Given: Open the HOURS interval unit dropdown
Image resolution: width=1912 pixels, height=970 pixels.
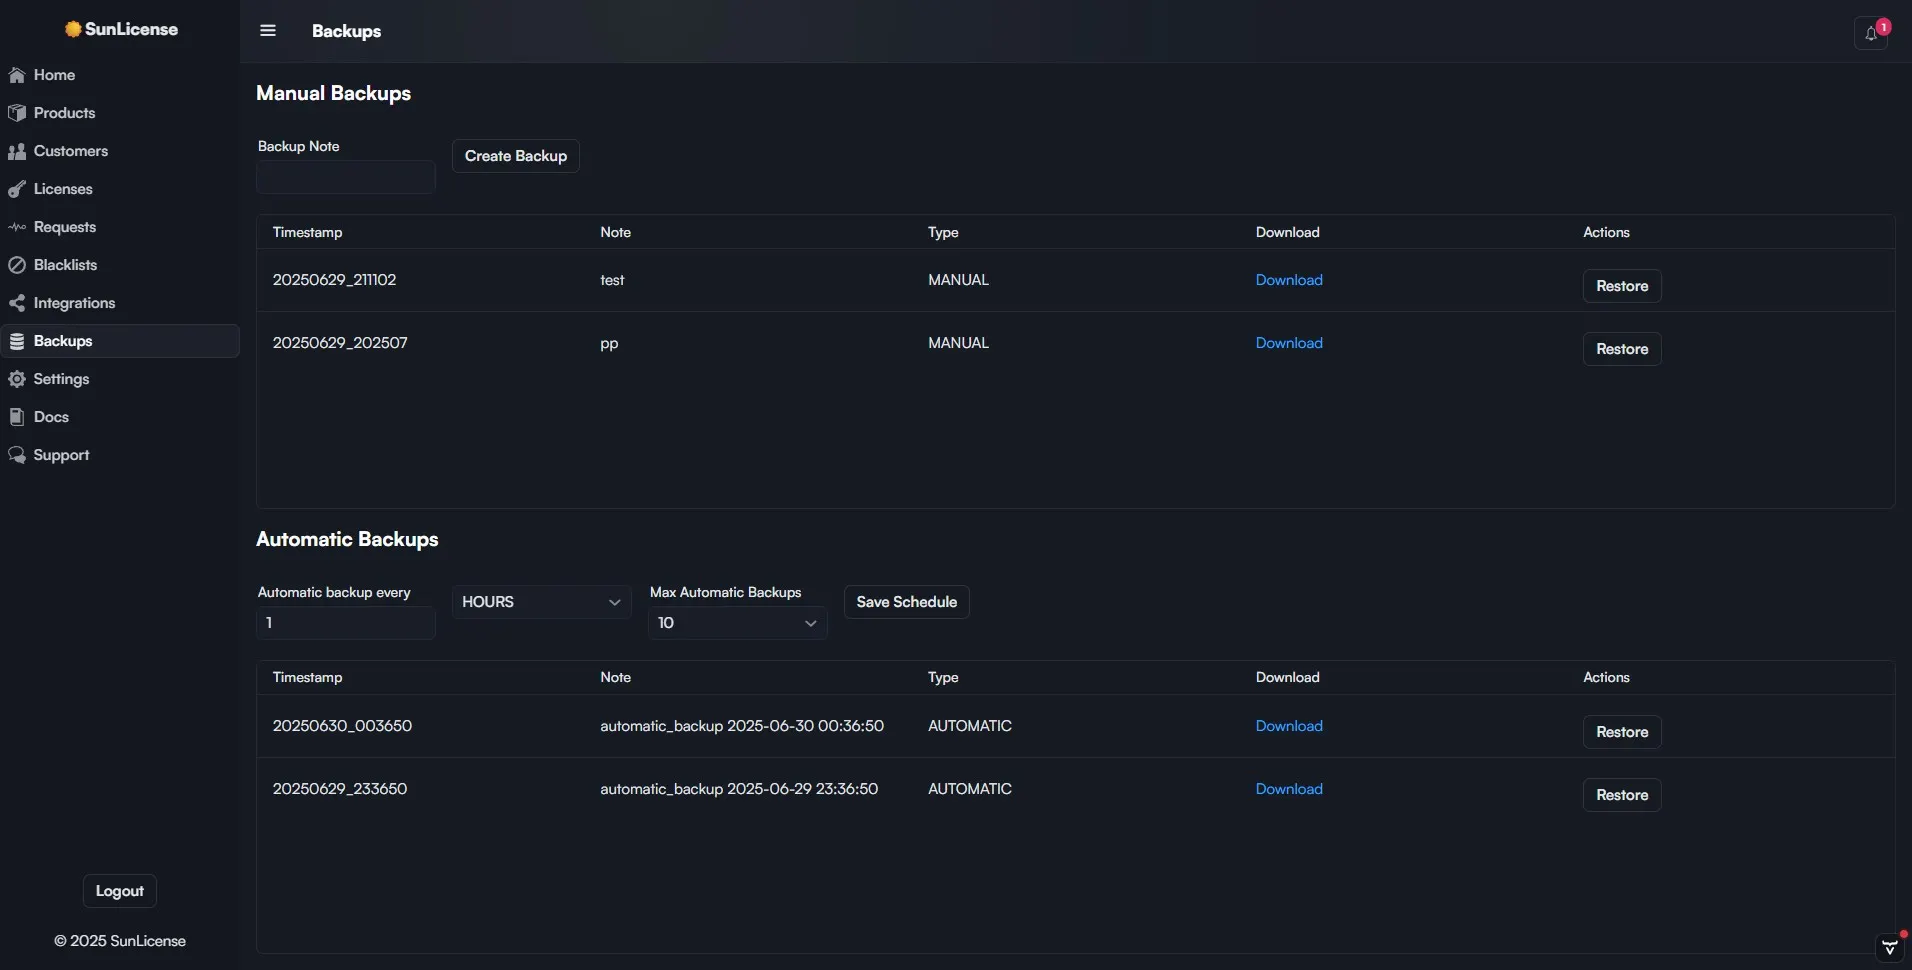Looking at the screenshot, I should click(x=542, y=602).
